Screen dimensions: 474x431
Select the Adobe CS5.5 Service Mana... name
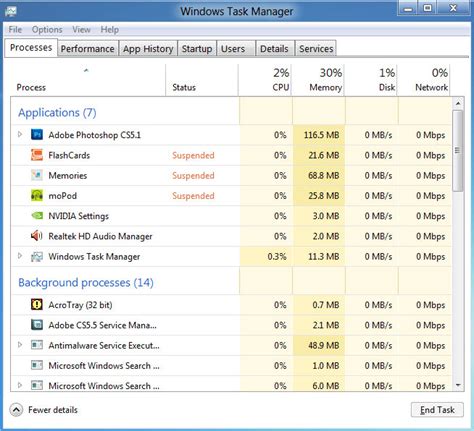[x=102, y=325]
